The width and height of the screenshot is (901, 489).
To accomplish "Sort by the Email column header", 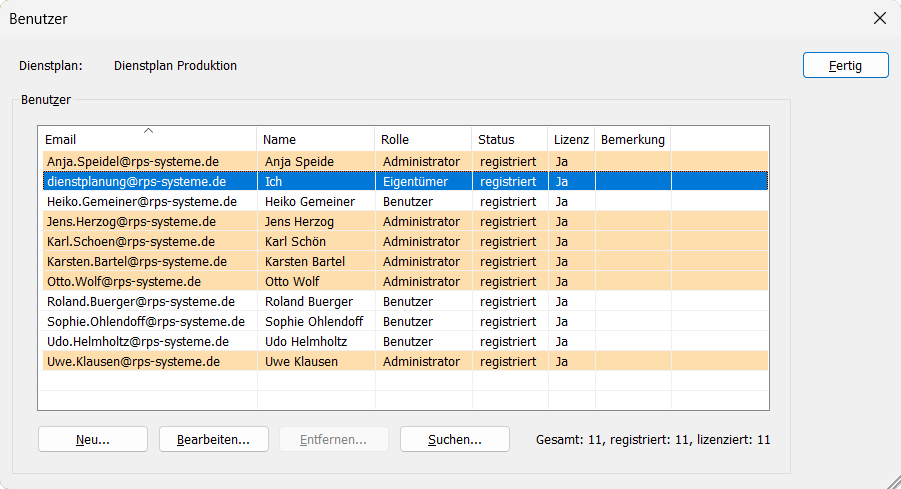I will (147, 140).
